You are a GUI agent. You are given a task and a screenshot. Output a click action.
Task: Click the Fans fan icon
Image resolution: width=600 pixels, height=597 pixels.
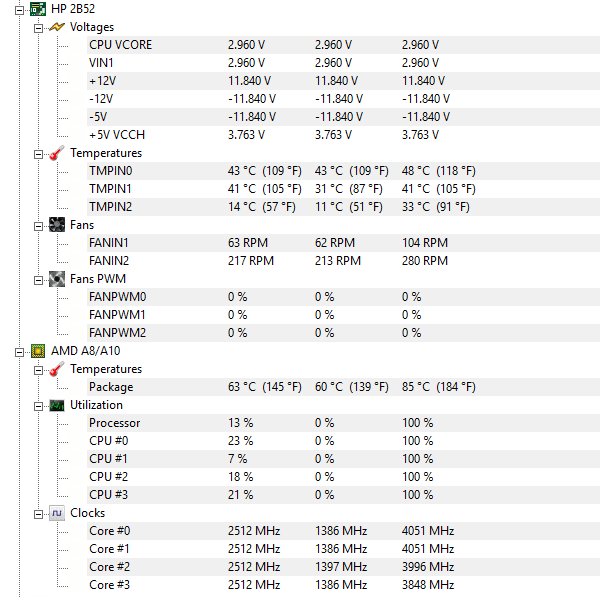pyautogui.click(x=57, y=225)
